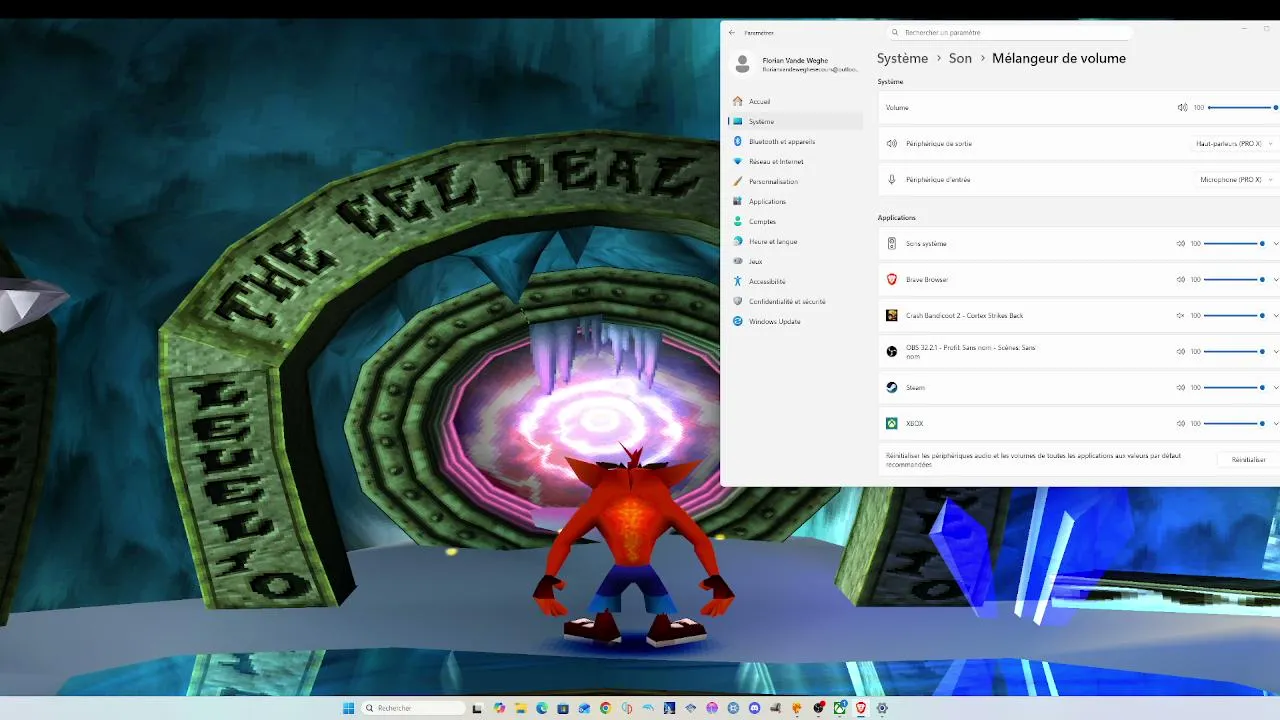This screenshot has width=1280, height=720.
Task: Mute Steam in the volume mixer
Action: coord(1181,387)
